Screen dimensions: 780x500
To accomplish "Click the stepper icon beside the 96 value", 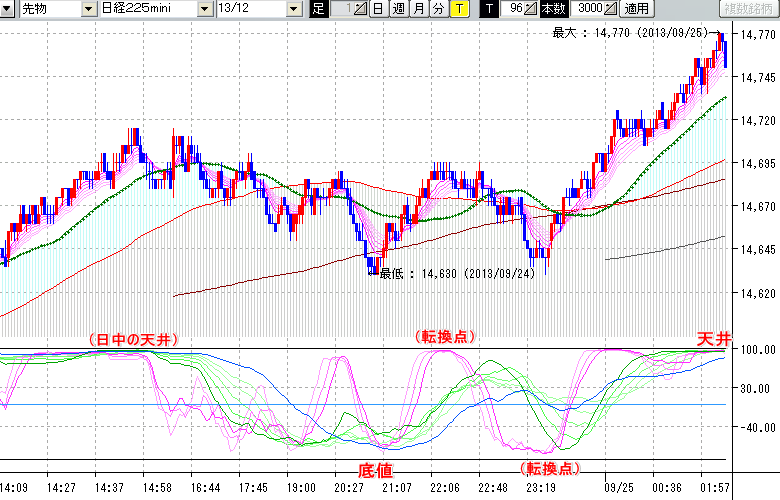I will (530, 9).
